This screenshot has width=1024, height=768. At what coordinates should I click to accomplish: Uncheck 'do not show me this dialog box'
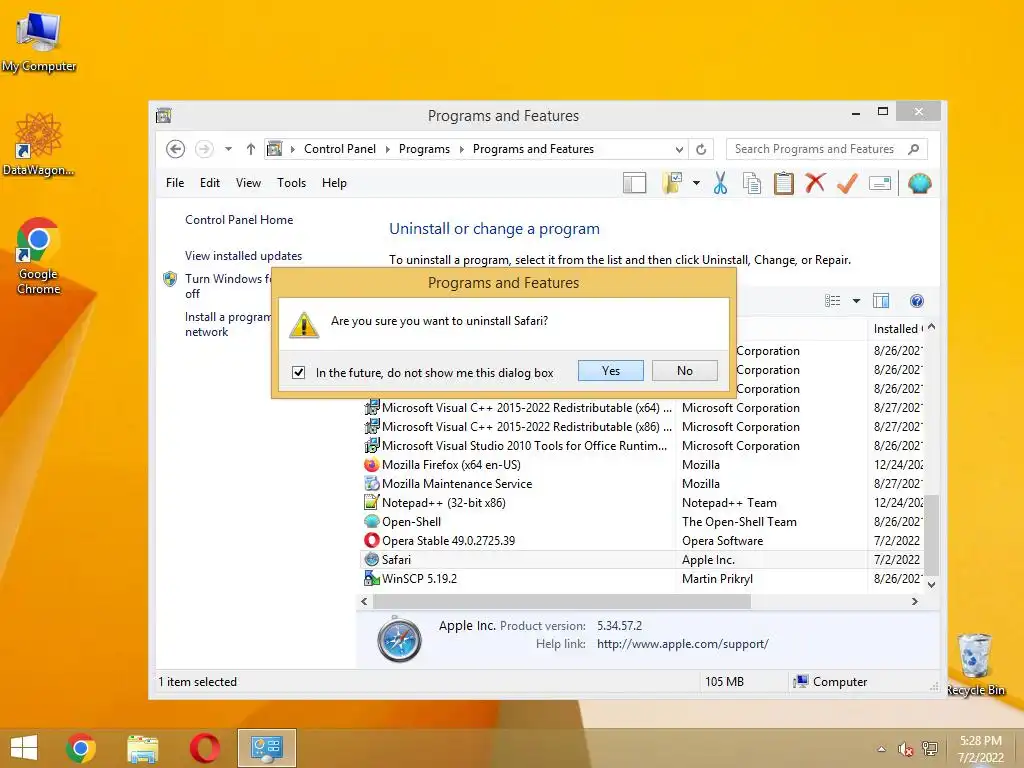click(x=298, y=372)
